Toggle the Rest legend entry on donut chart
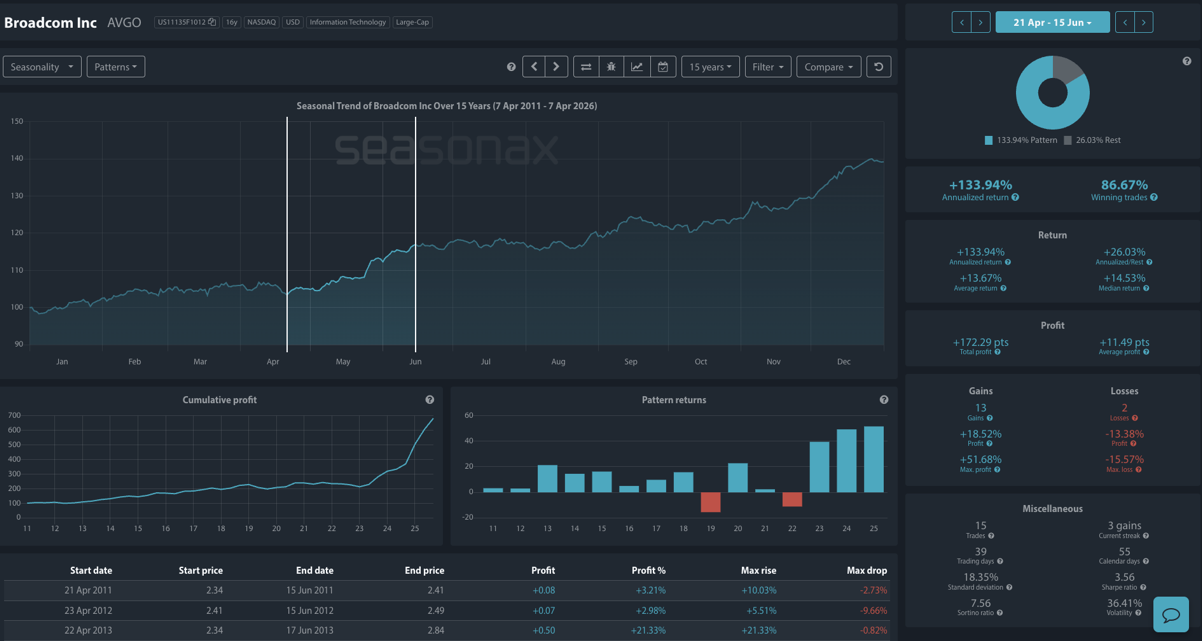This screenshot has width=1202, height=641. [x=1094, y=141]
